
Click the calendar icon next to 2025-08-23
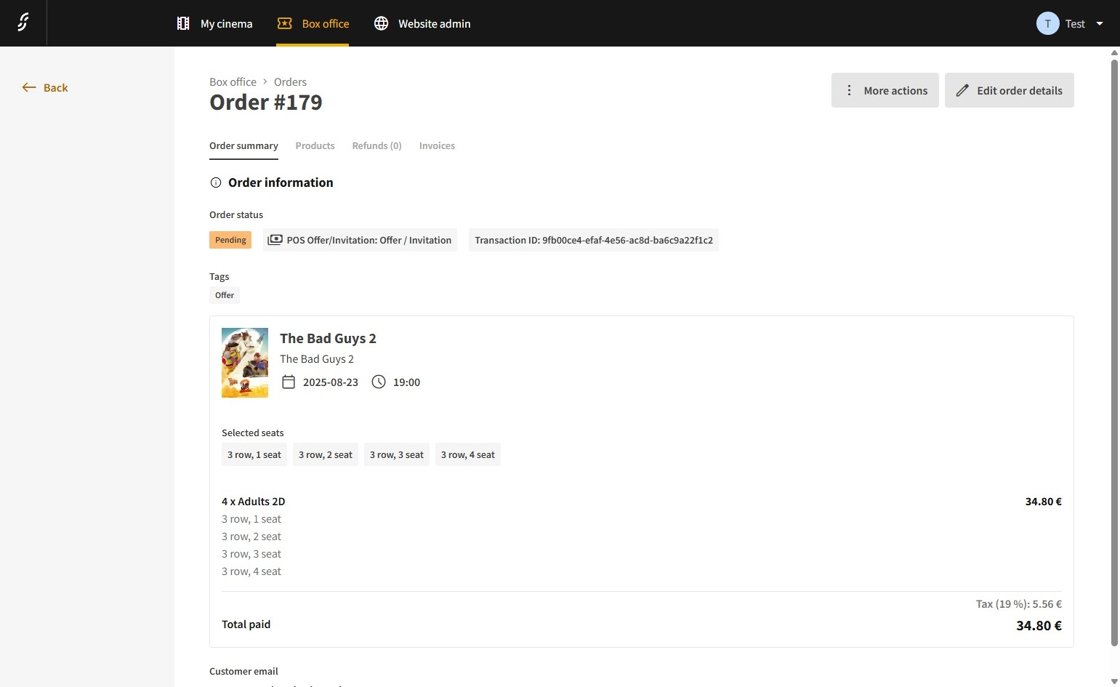click(x=288, y=382)
